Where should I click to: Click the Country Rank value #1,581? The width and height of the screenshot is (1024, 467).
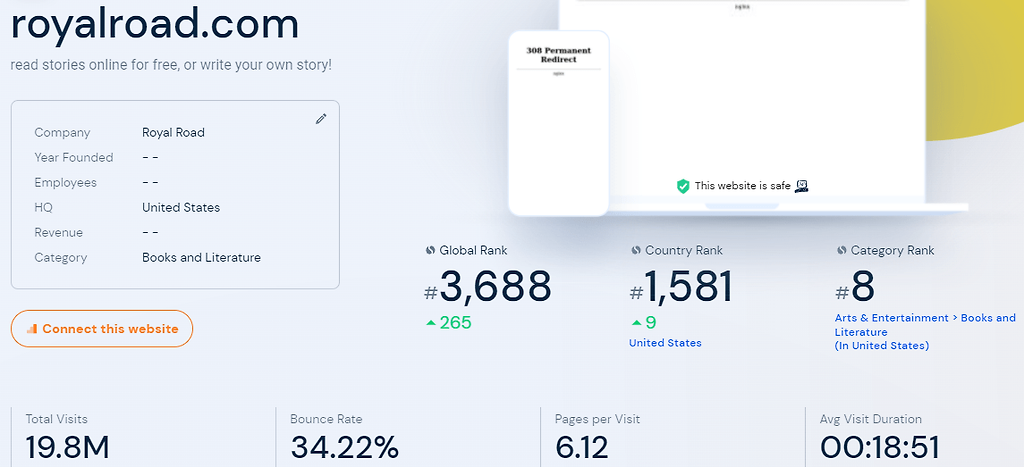tap(681, 287)
